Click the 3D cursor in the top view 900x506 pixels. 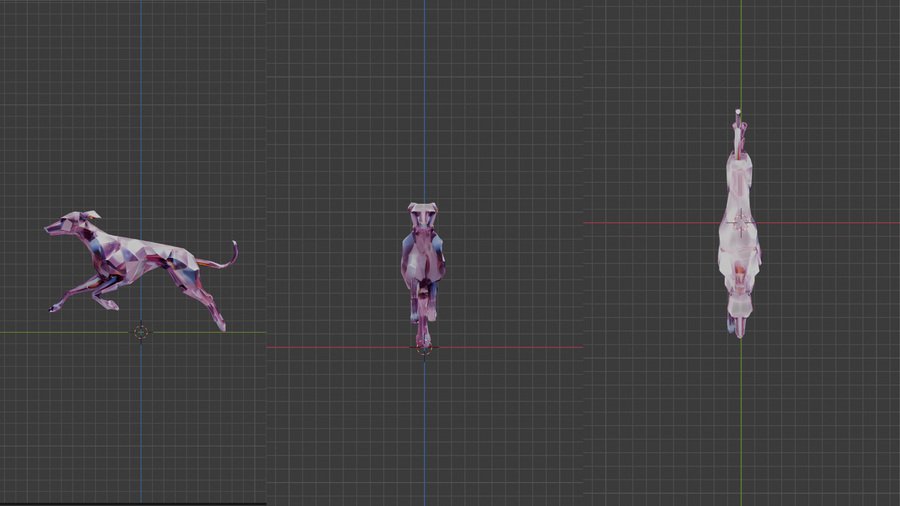click(740, 223)
